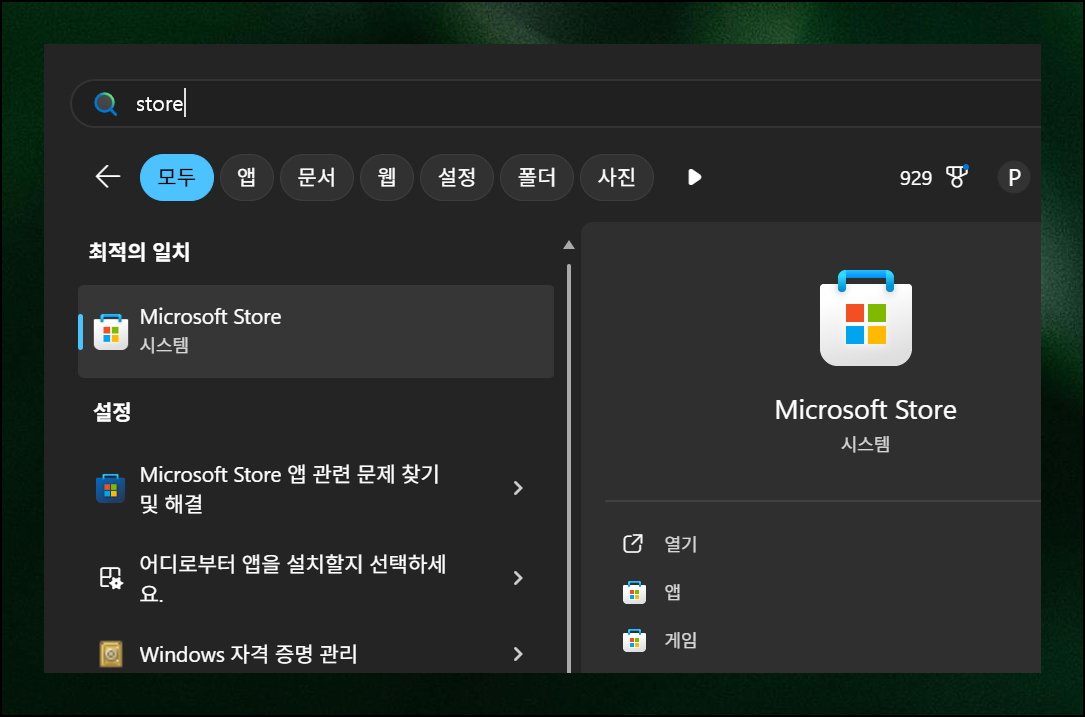Switch to the 문서 filter tab
The height and width of the screenshot is (717, 1085).
coord(317,177)
